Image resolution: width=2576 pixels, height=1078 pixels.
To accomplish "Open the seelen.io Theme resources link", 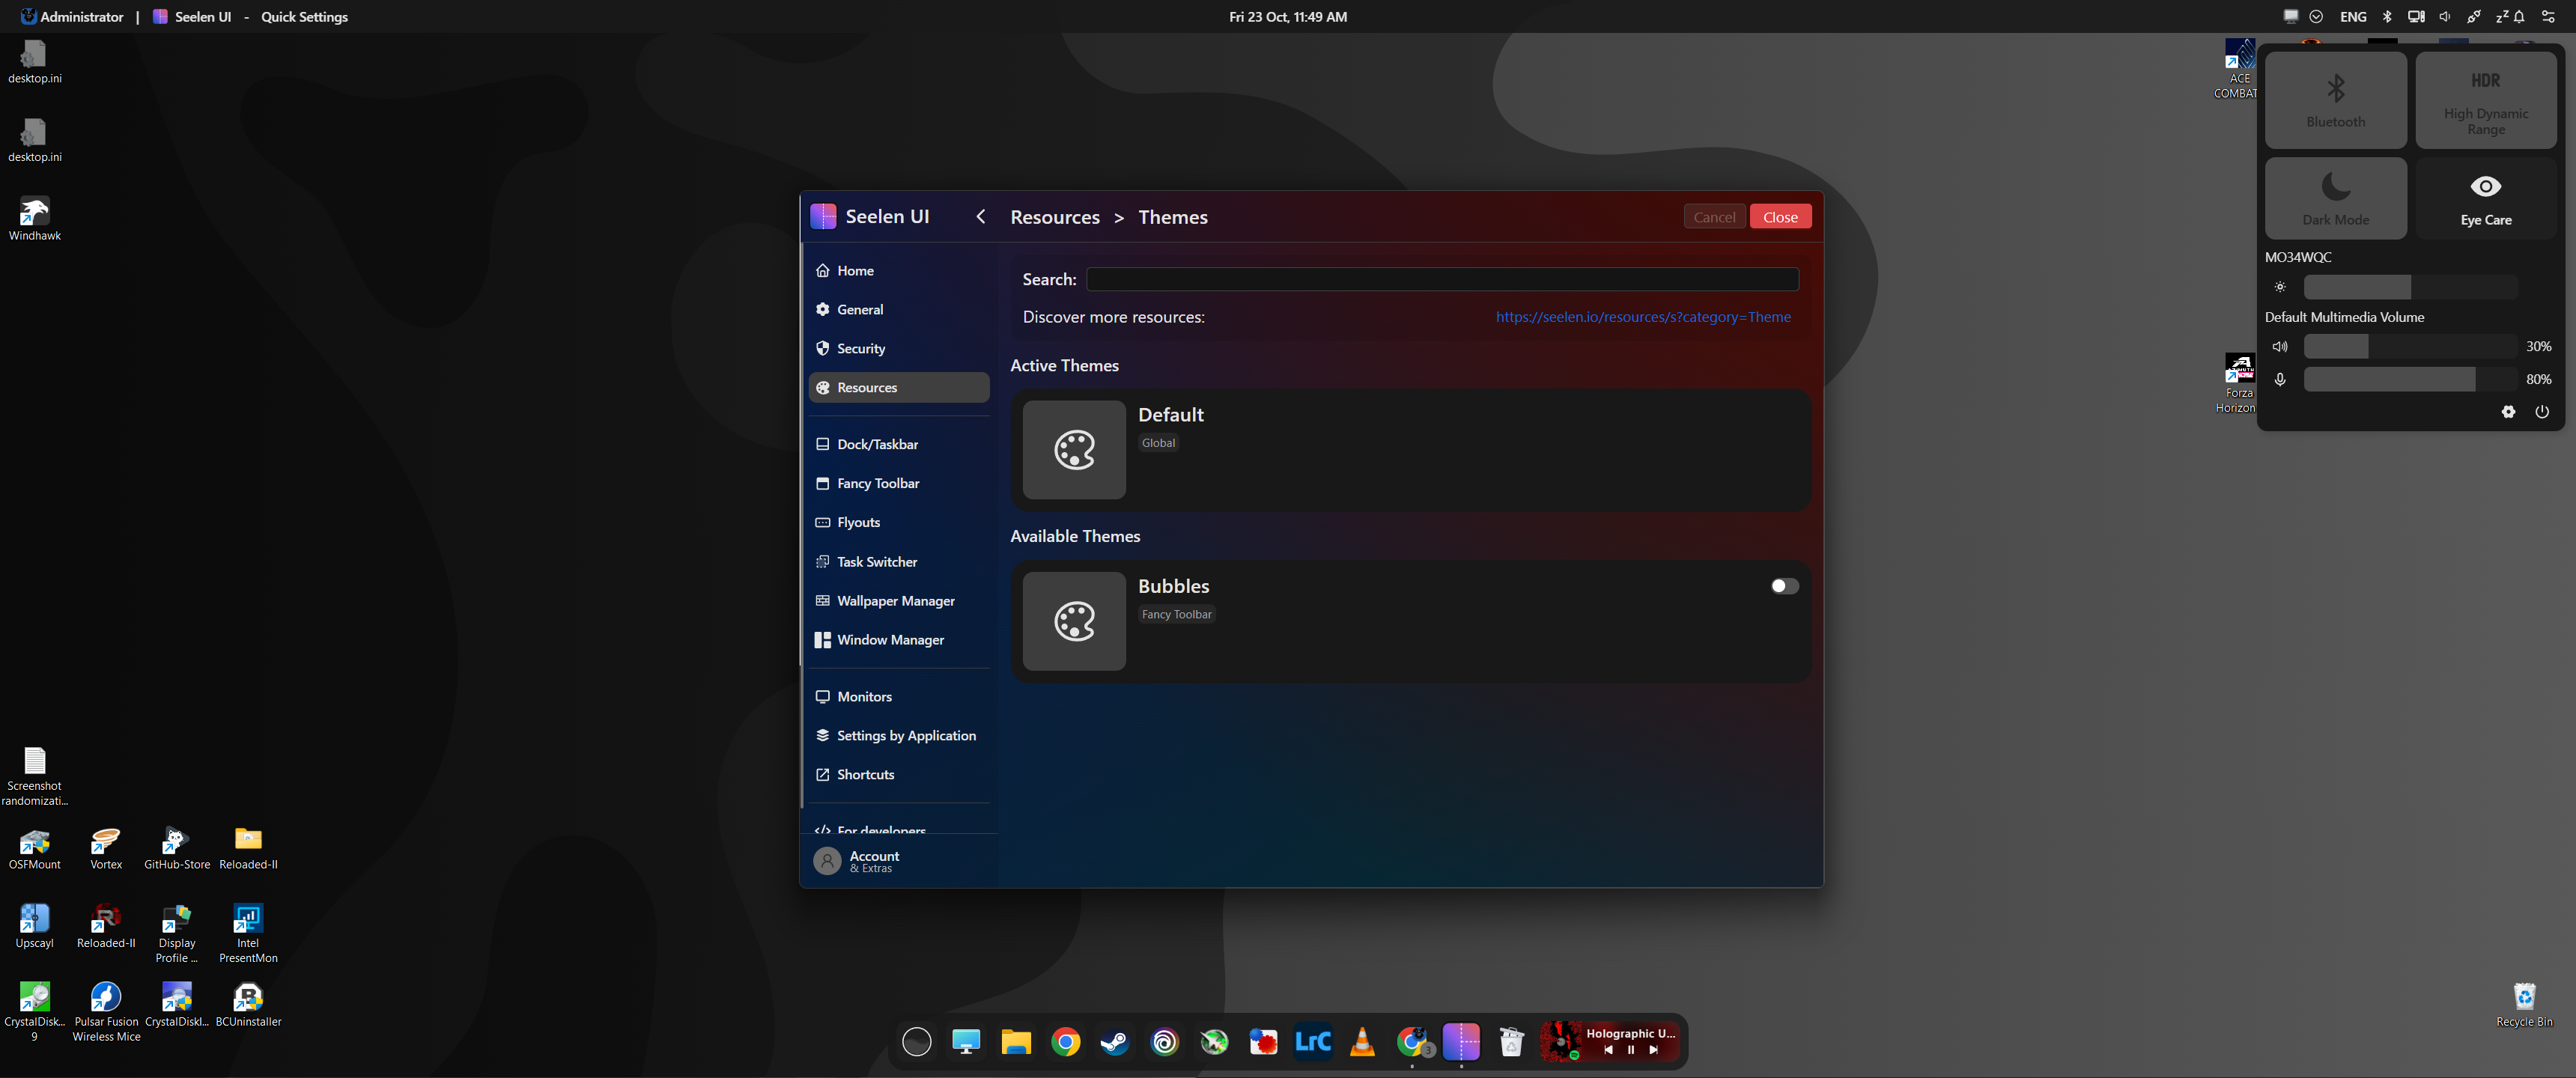I will point(1642,317).
